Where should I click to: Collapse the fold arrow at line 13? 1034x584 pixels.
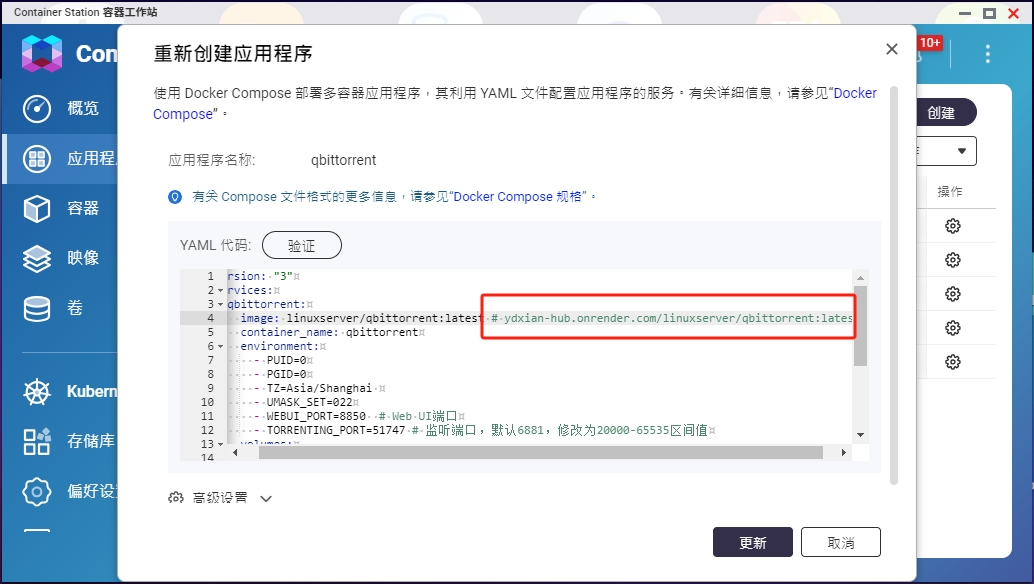pos(220,444)
